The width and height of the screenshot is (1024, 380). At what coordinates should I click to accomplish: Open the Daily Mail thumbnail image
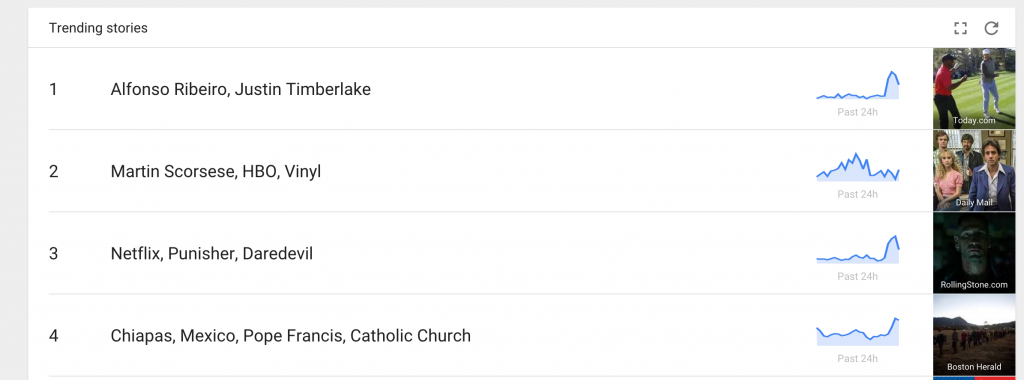pyautogui.click(x=974, y=170)
